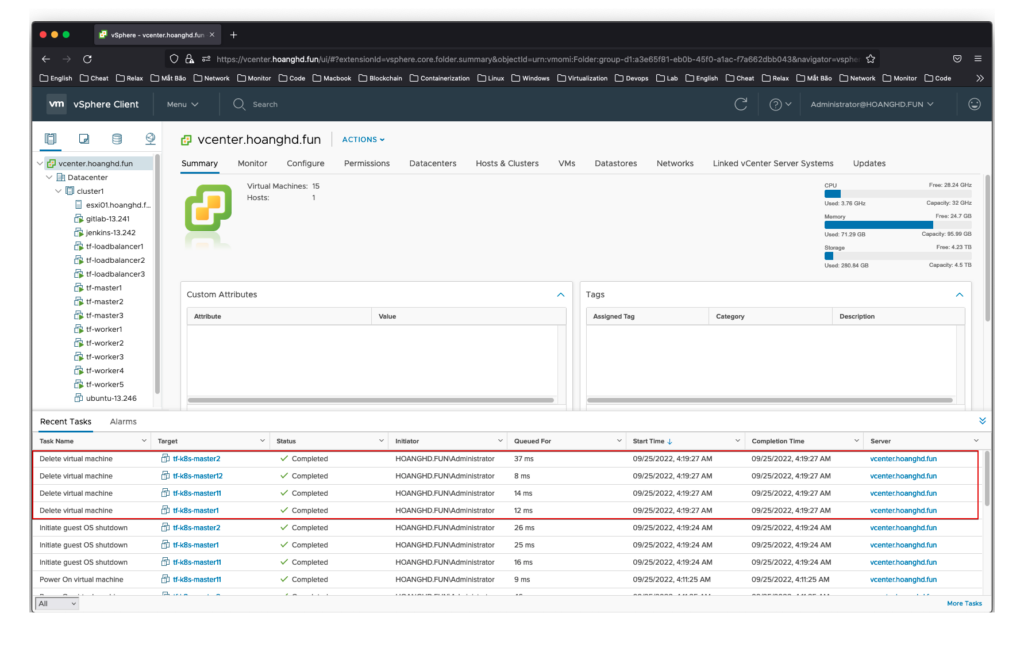This screenshot has height=655, width=1024.
Task: Switch to the Updates tab
Action: pos(869,163)
